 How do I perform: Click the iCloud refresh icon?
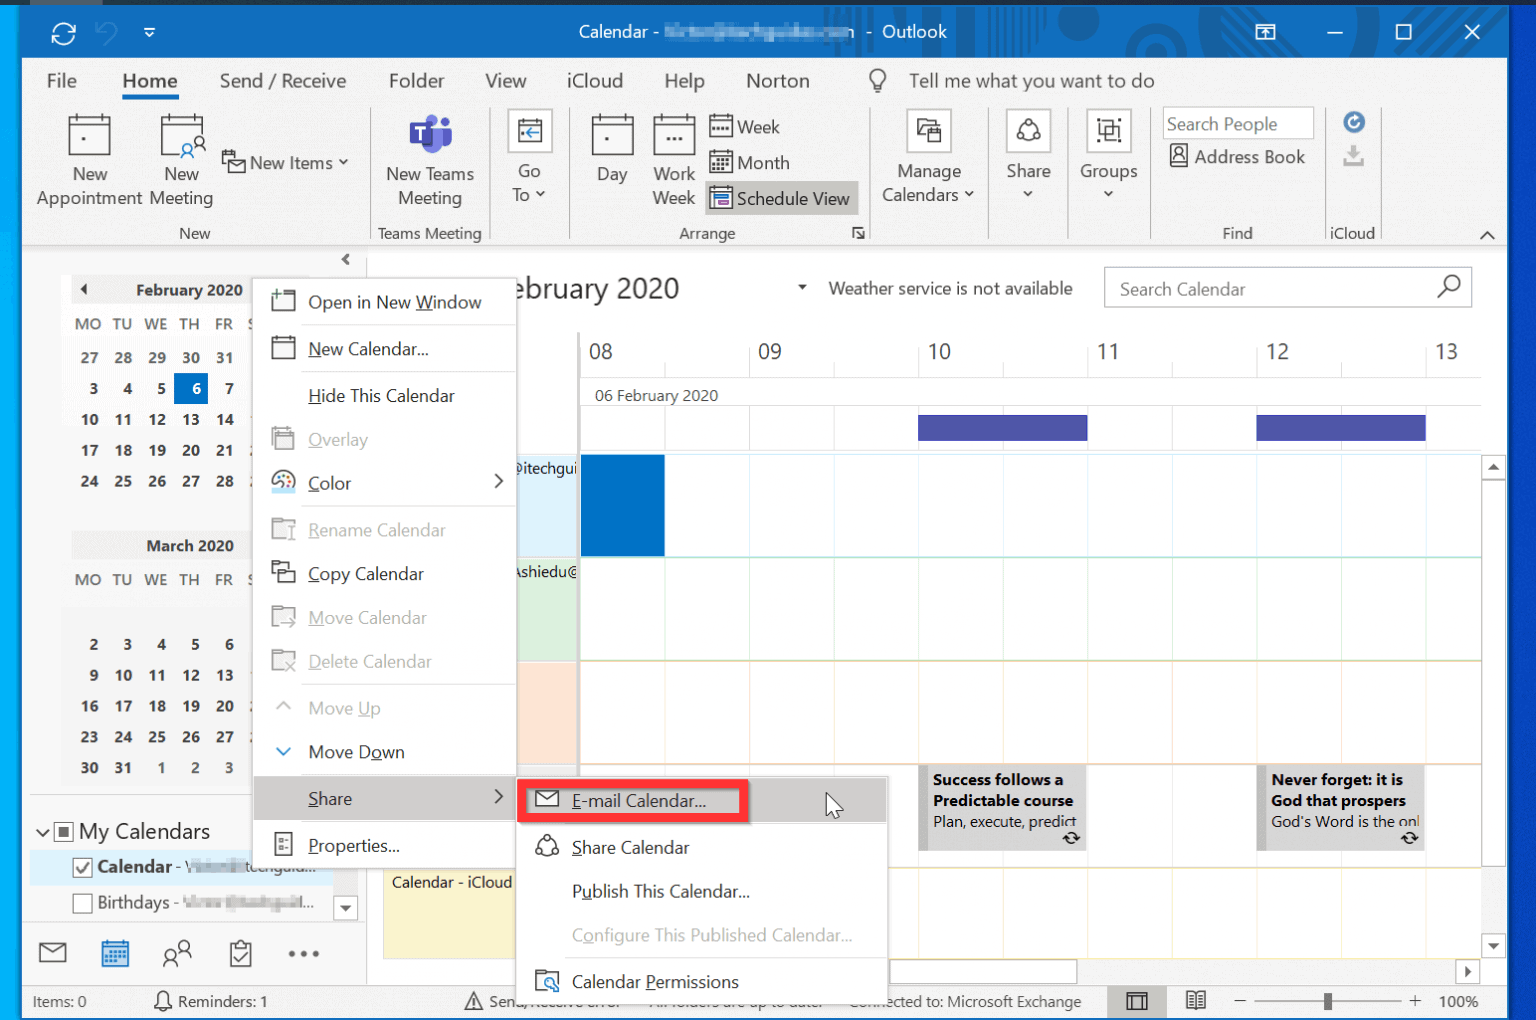(x=1354, y=122)
